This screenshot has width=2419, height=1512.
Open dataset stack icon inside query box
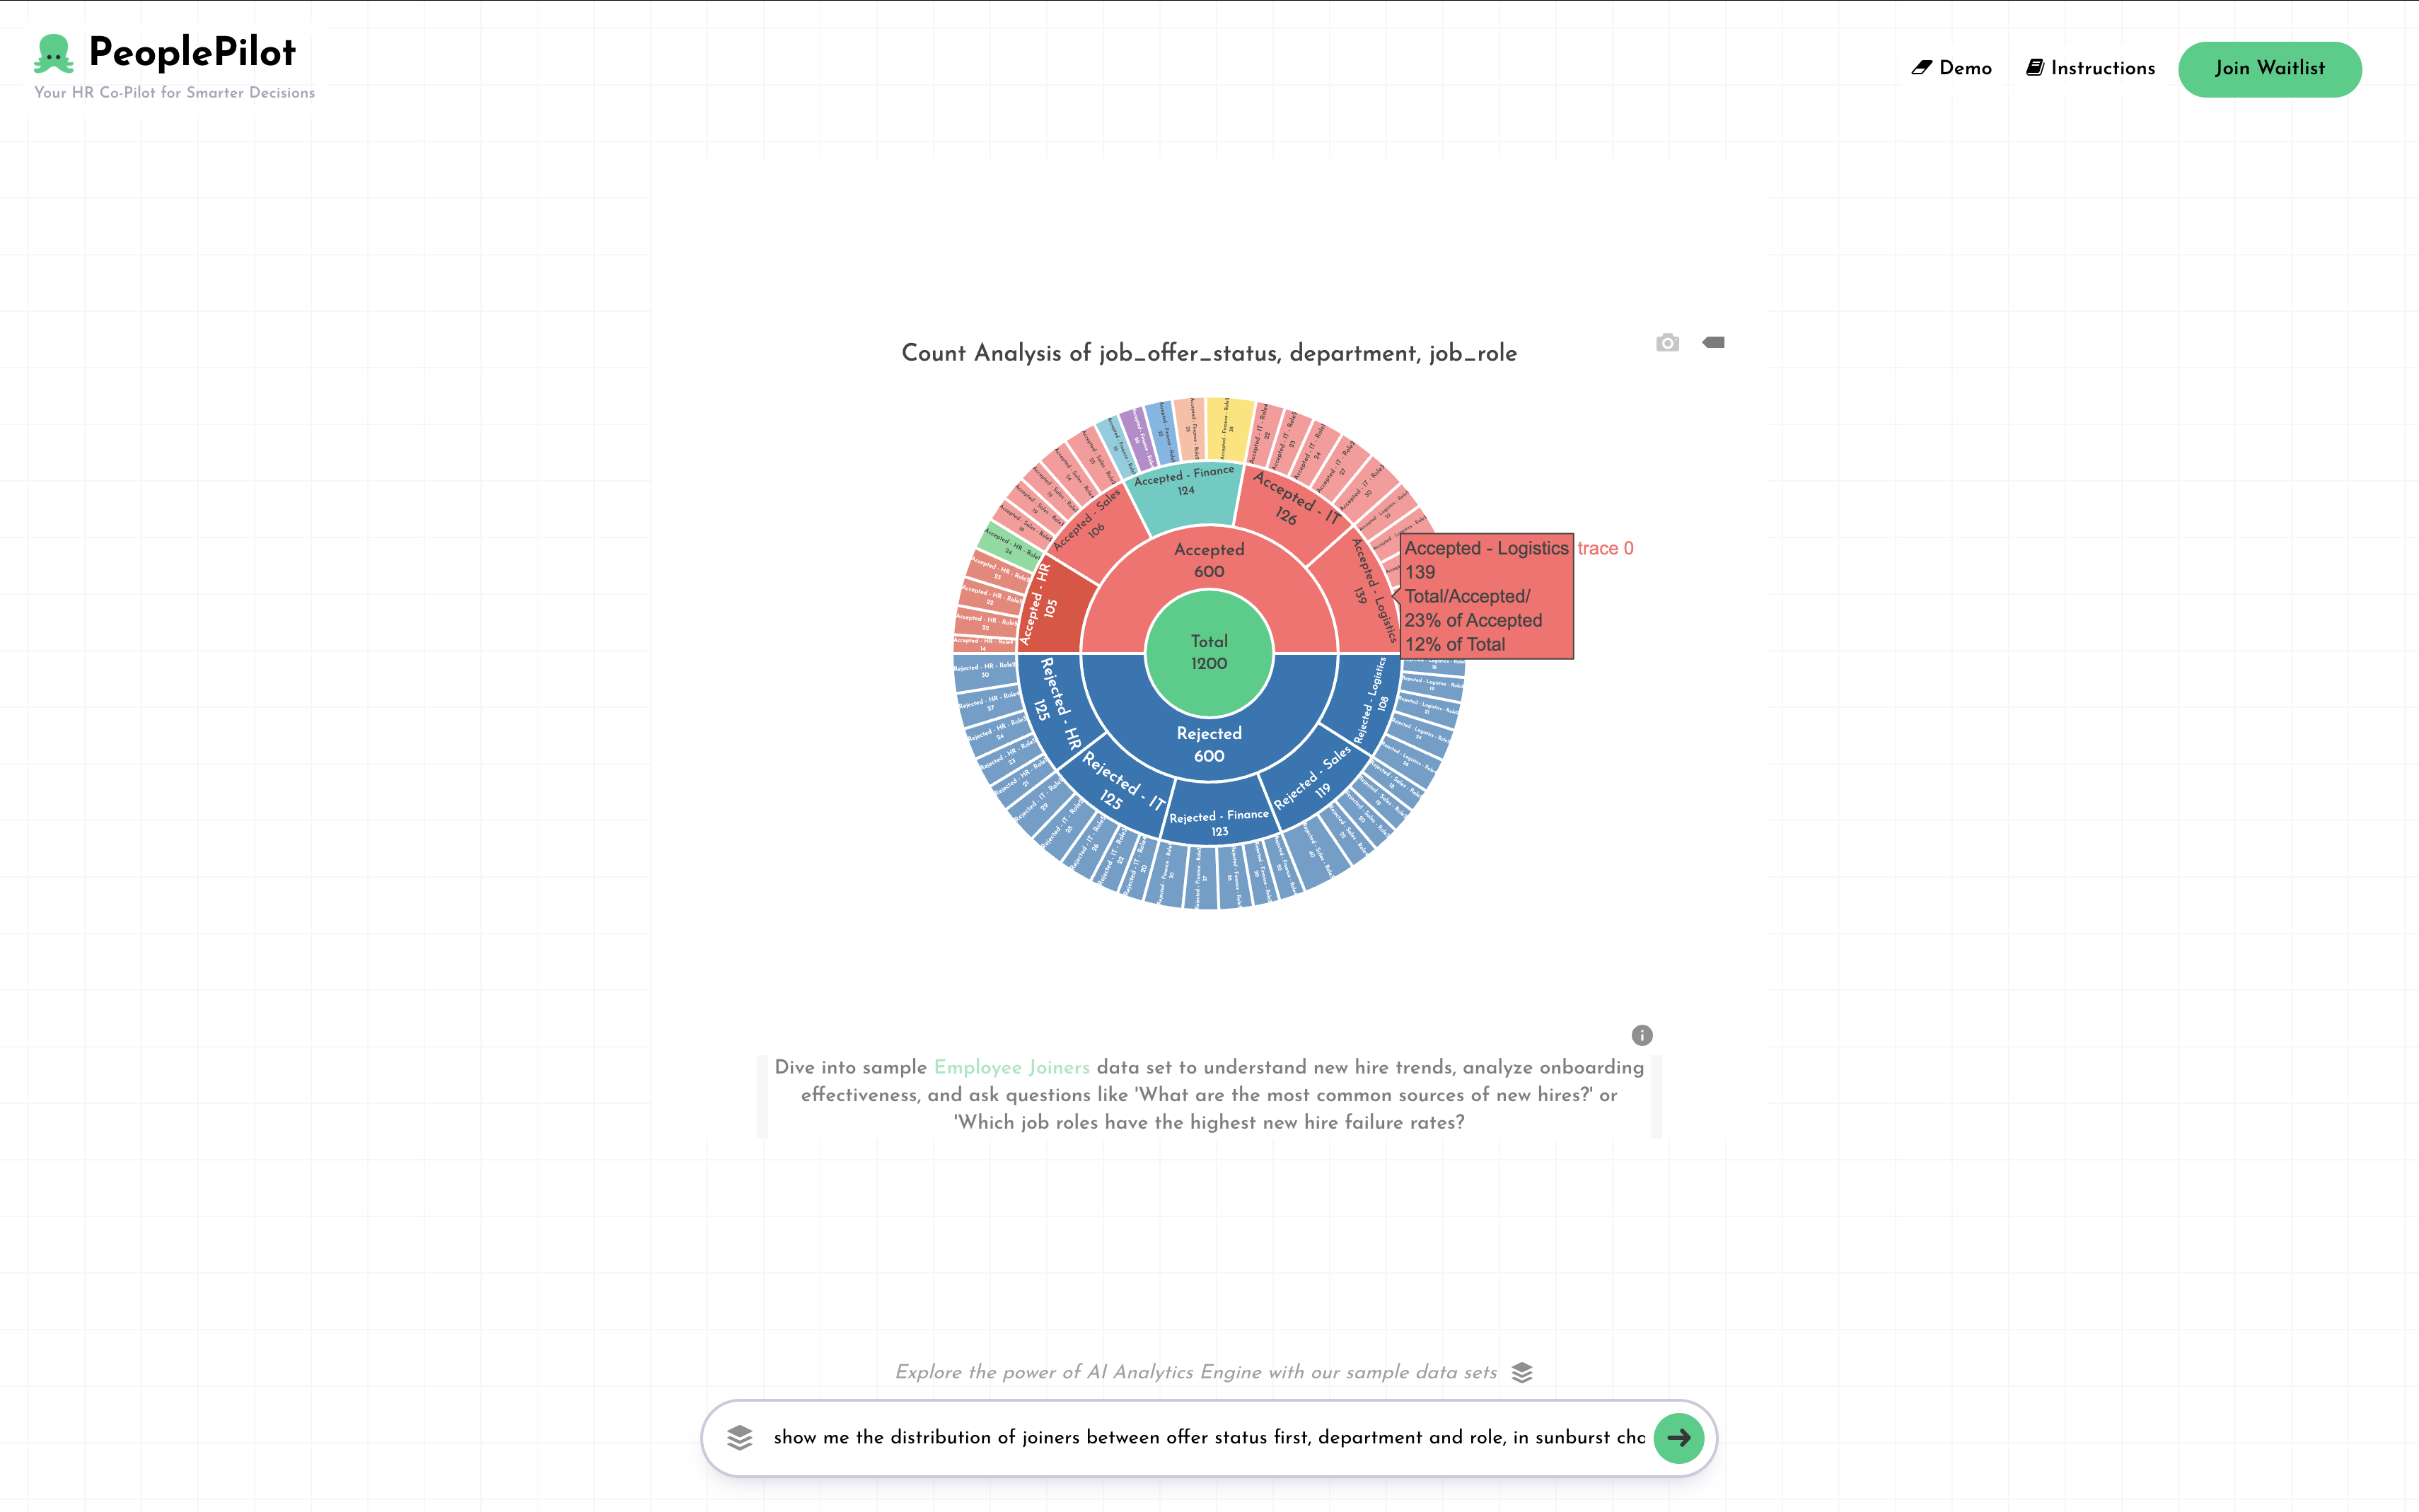coord(739,1437)
